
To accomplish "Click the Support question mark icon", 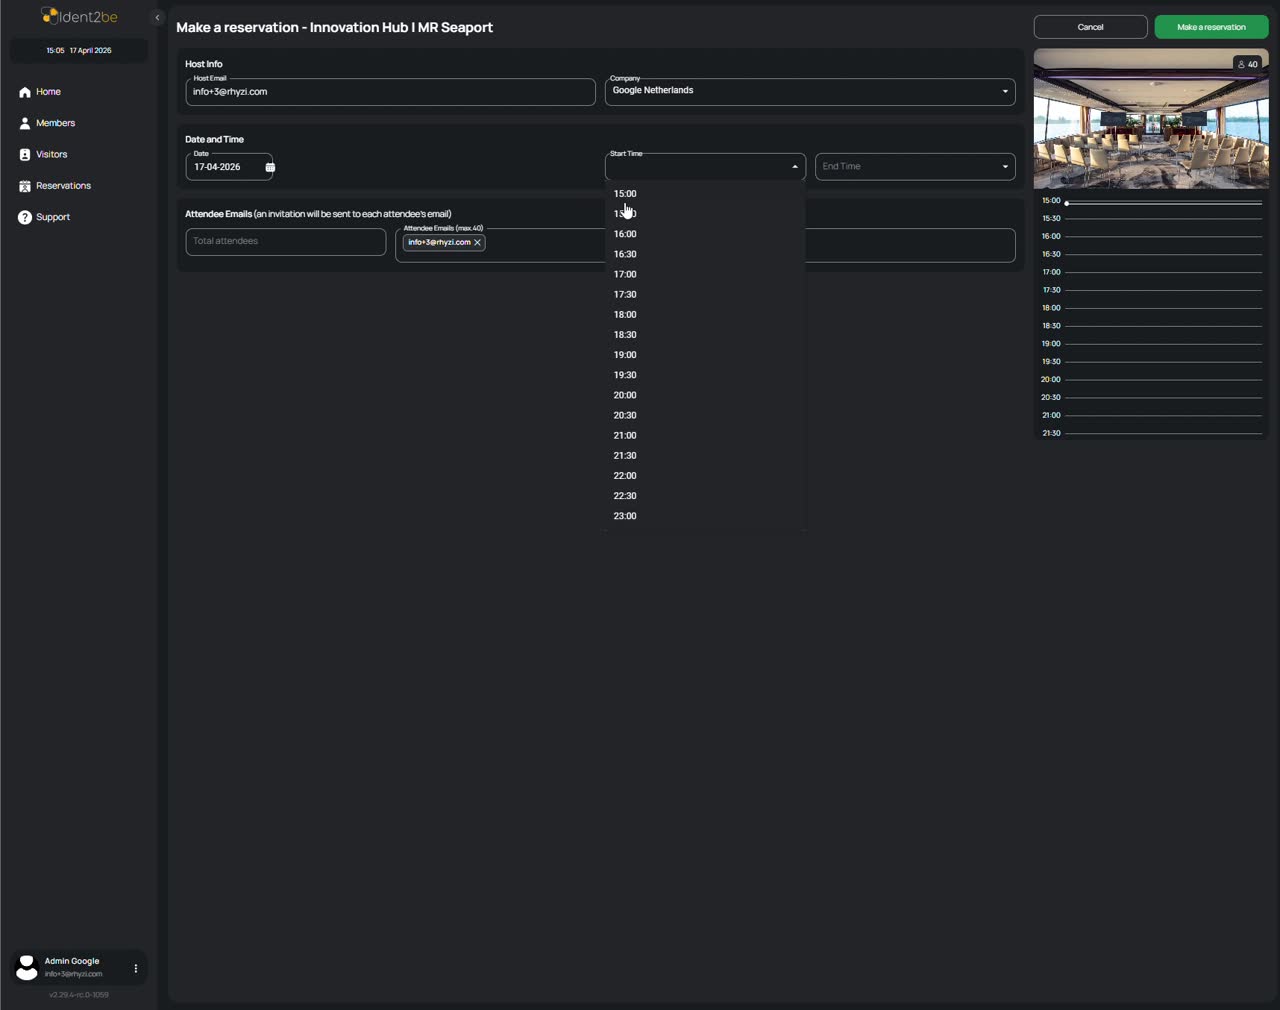I will click(x=25, y=217).
